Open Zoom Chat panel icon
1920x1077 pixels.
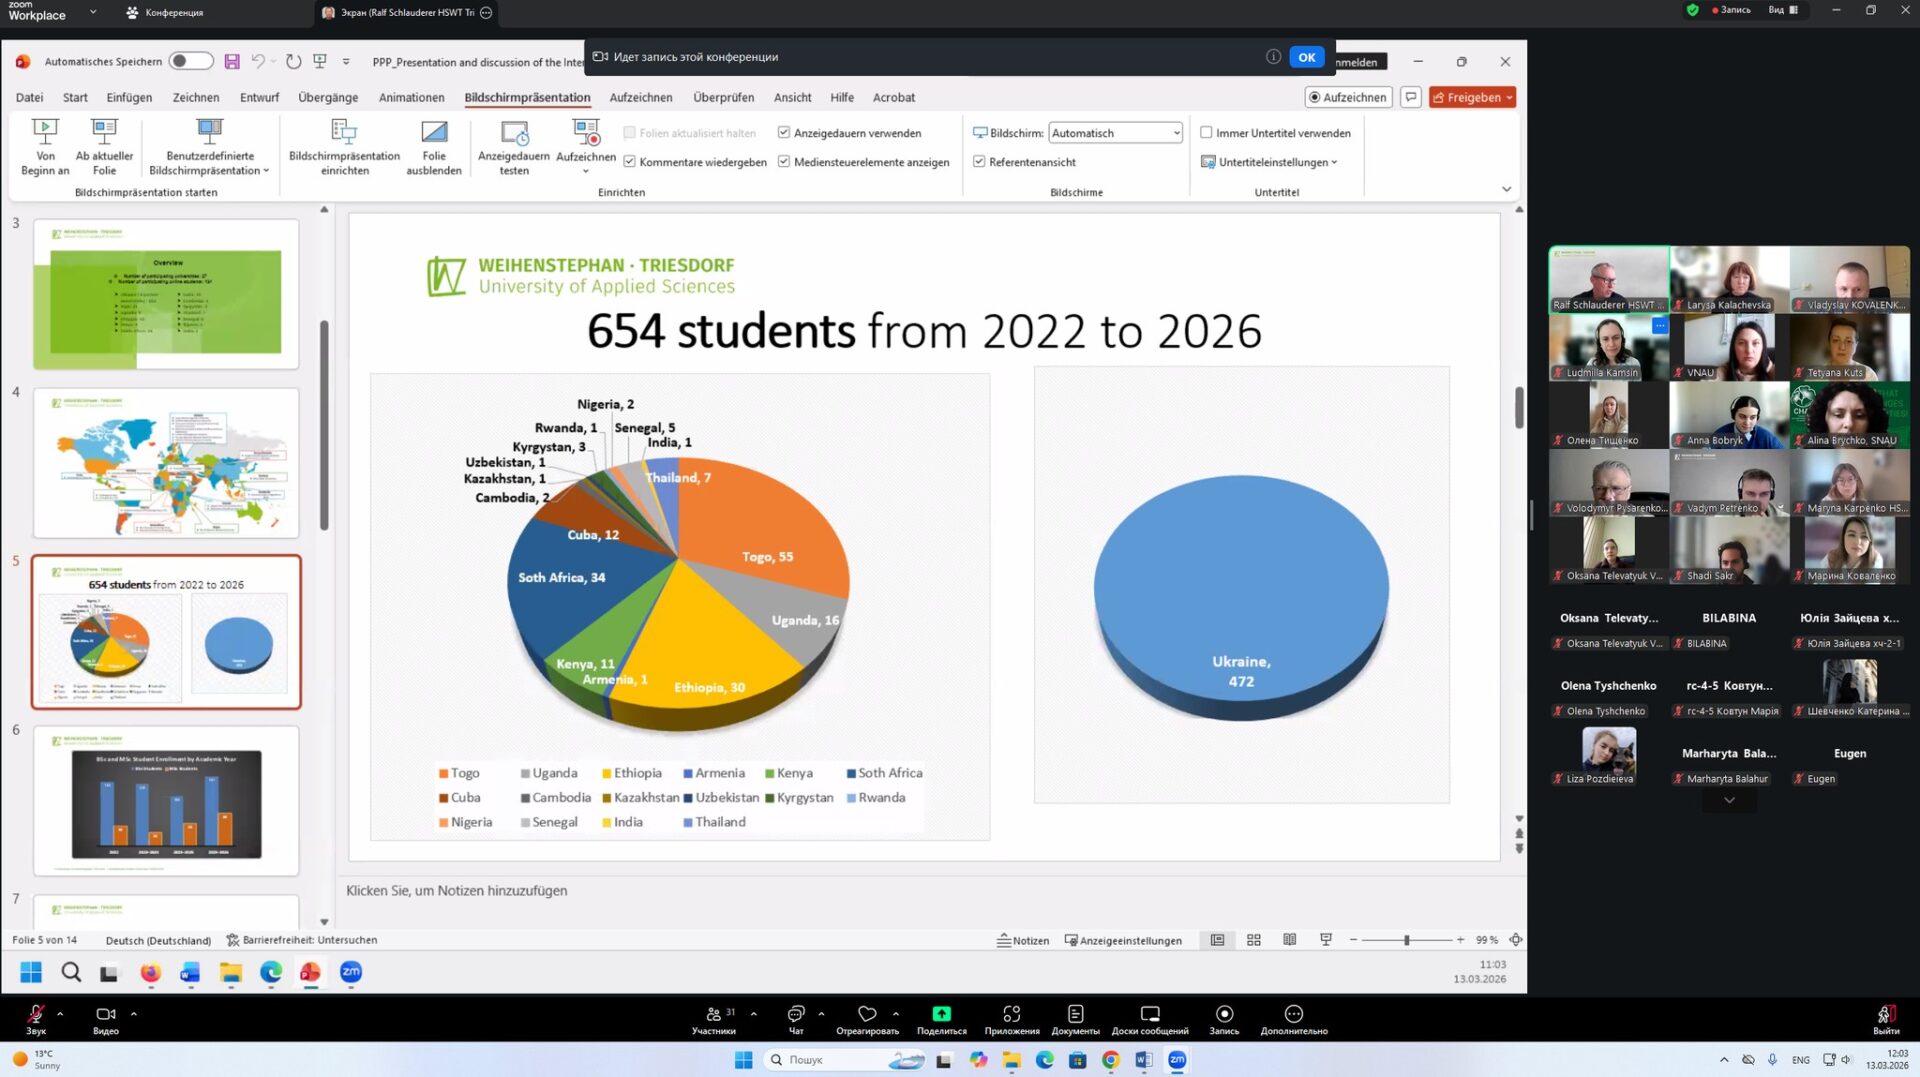(796, 1014)
